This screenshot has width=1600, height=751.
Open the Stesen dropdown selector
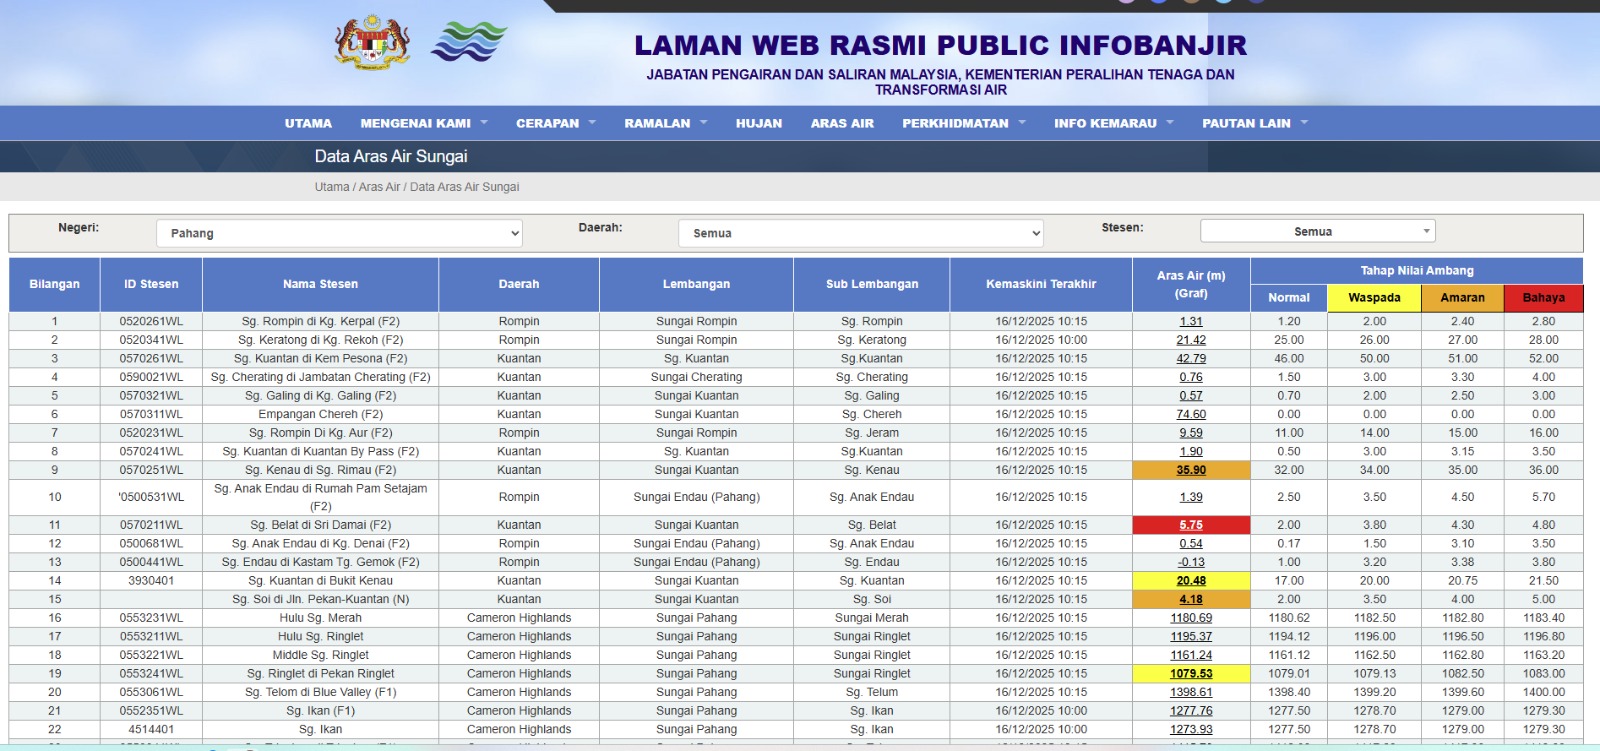coord(1317,231)
